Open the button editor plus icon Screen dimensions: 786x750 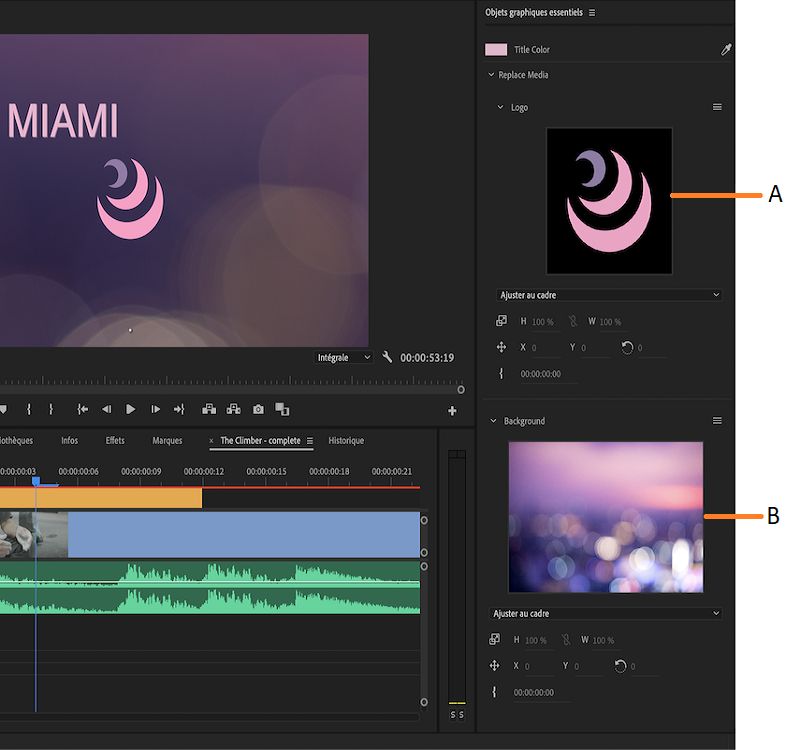452,411
